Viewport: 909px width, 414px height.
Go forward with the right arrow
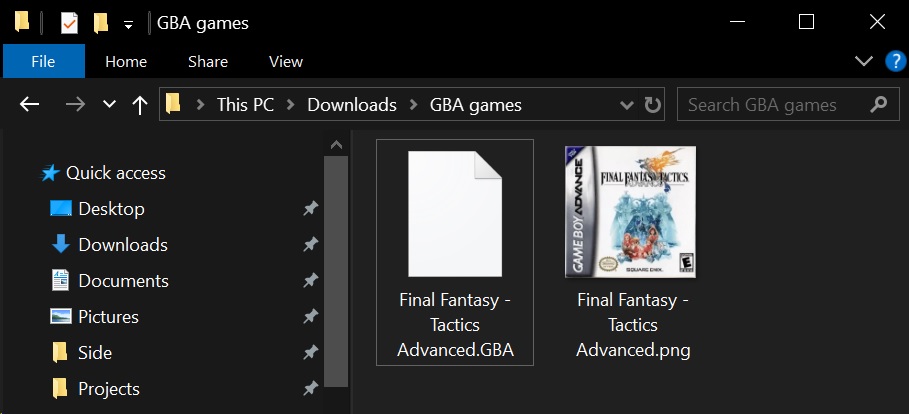tap(75, 104)
